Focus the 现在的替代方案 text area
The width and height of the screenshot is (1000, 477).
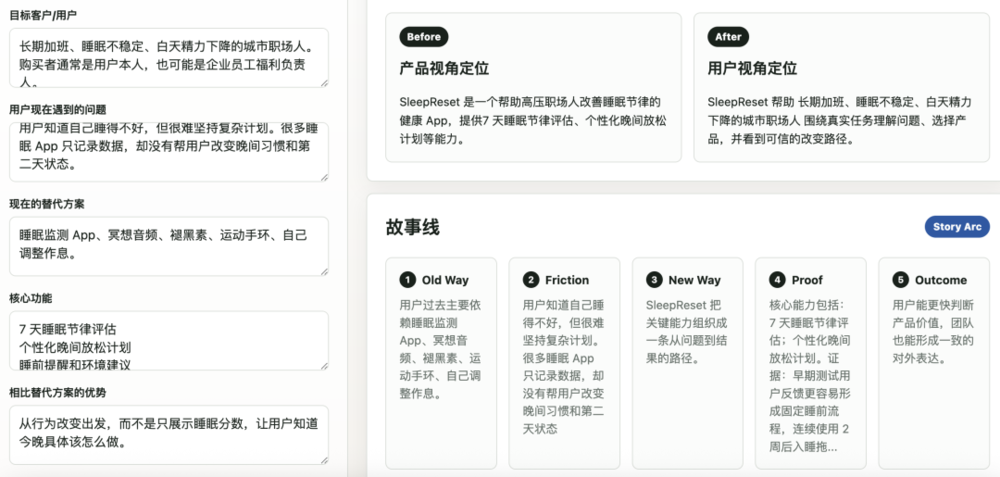(169, 246)
